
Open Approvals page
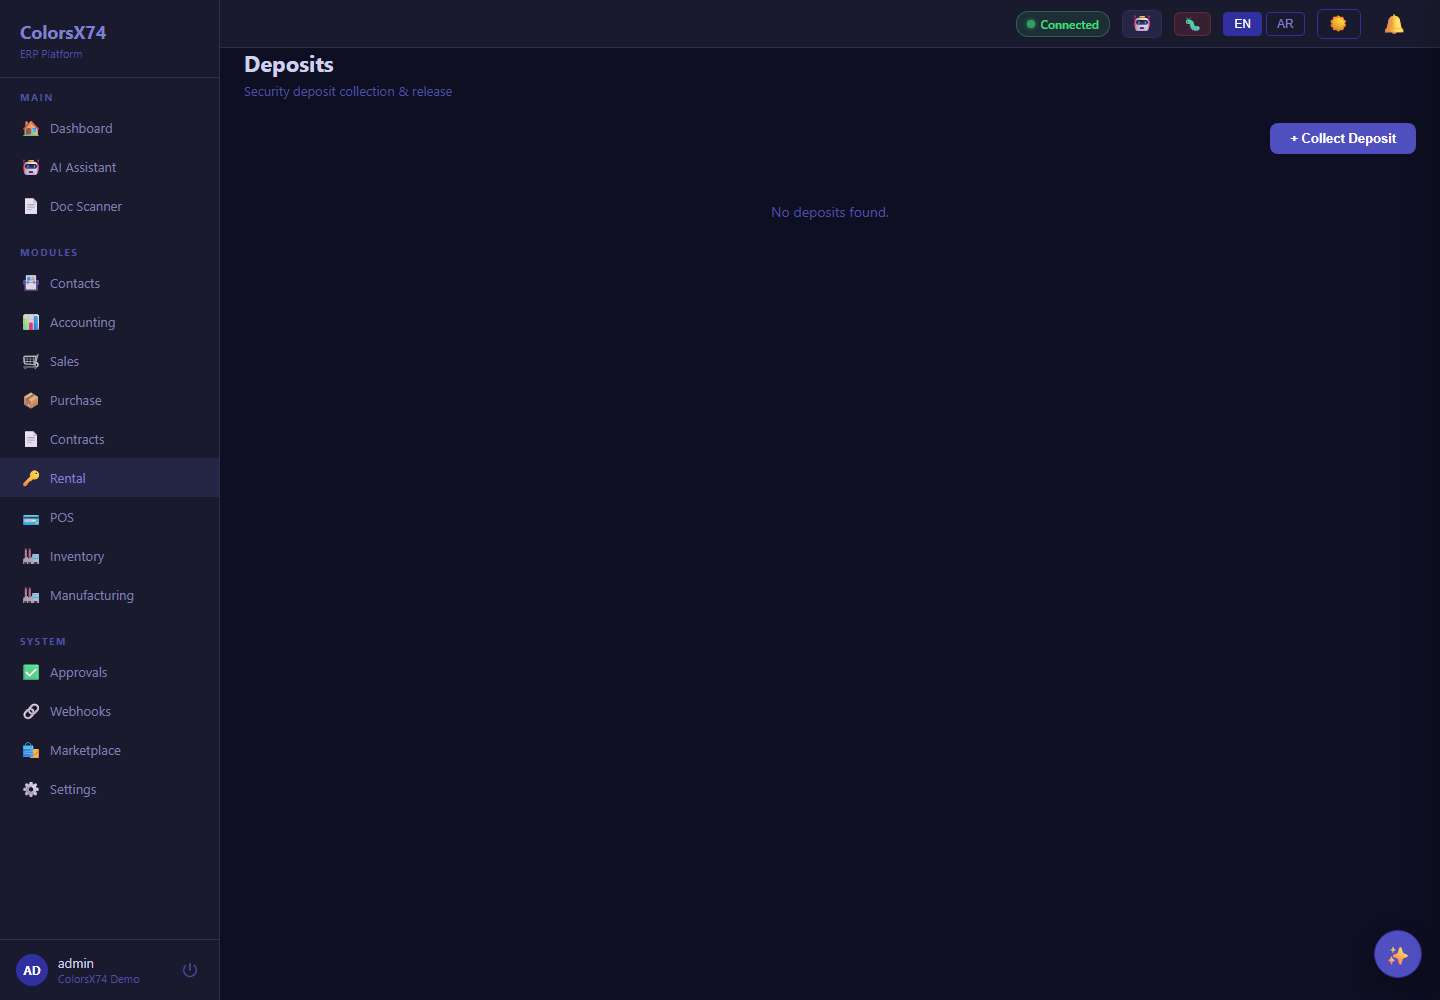pos(110,672)
